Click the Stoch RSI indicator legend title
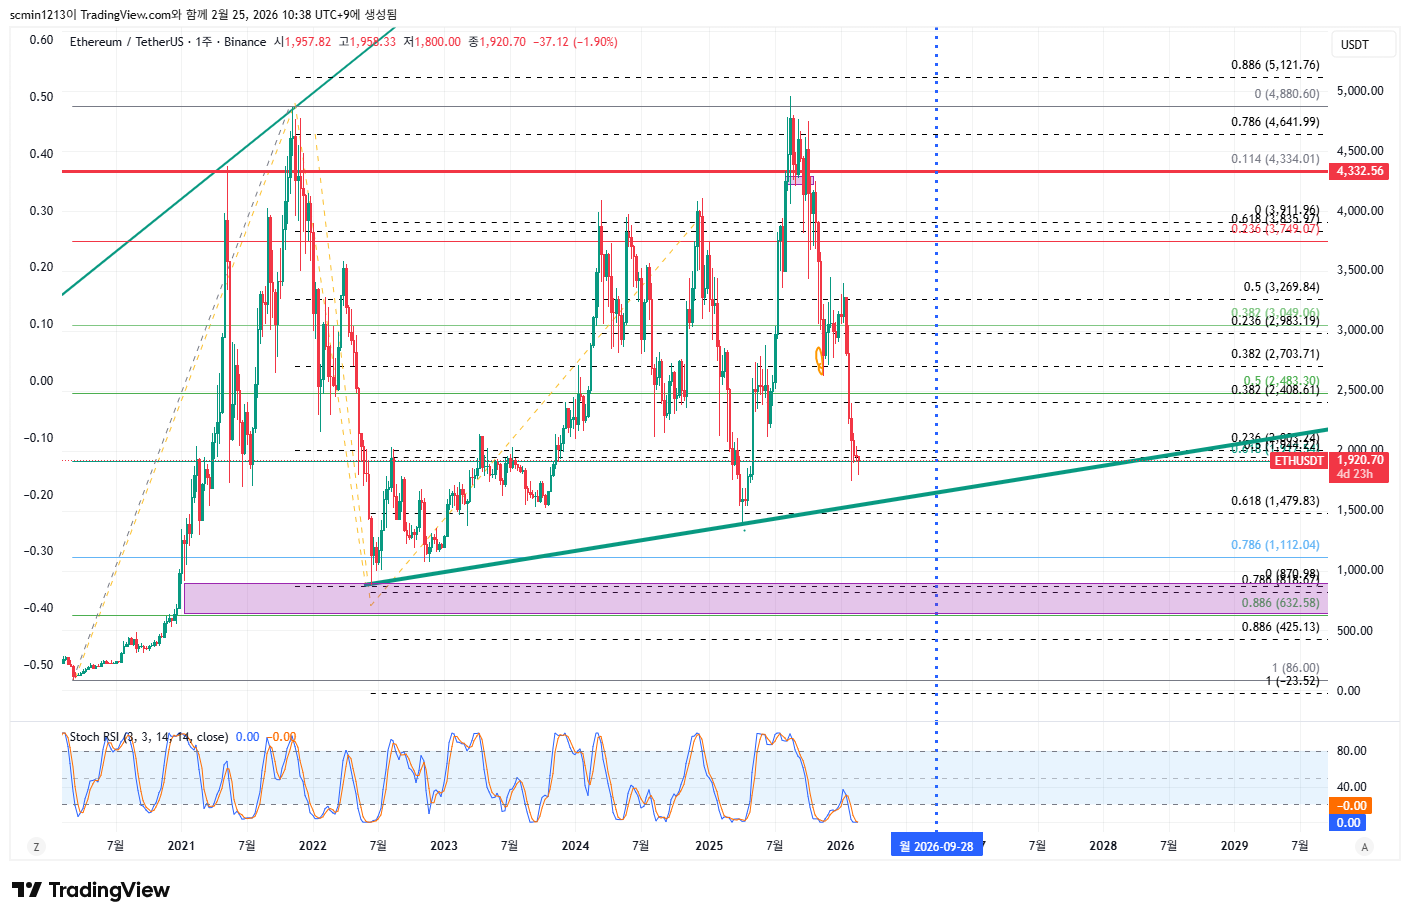Viewport: 1410px width, 920px height. tap(148, 737)
